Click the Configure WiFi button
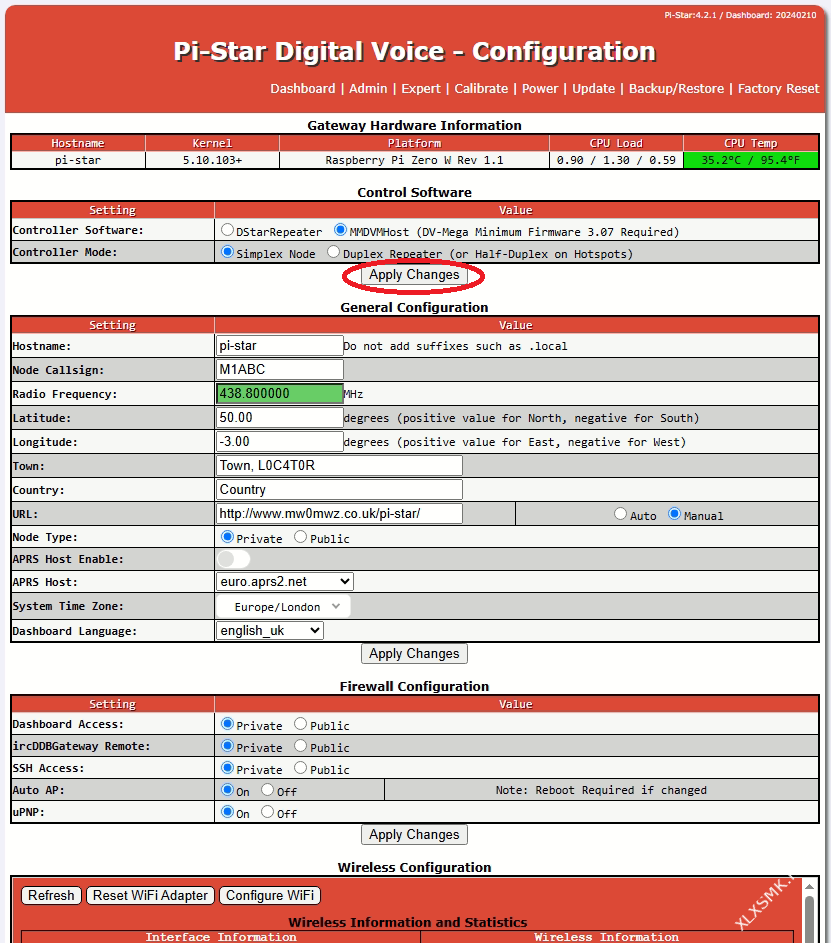 [x=270, y=895]
